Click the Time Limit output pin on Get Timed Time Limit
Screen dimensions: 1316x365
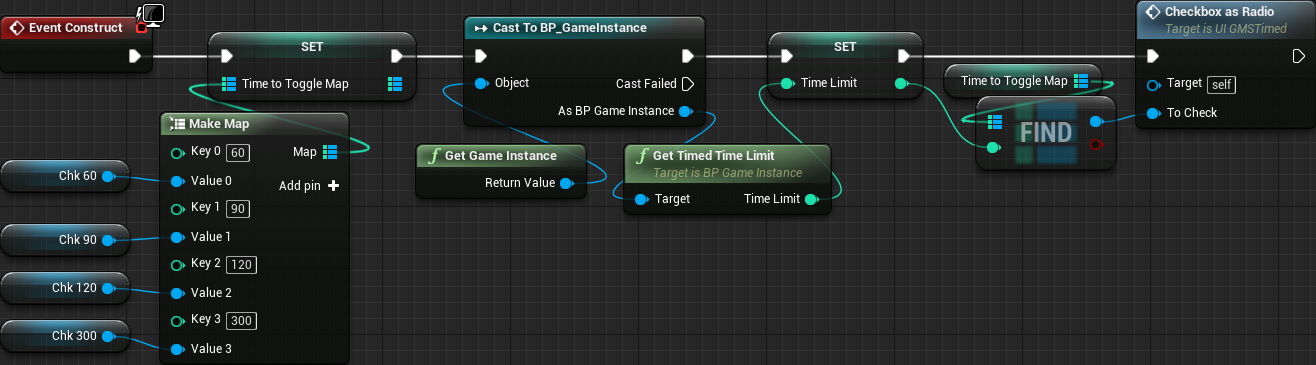(812, 199)
